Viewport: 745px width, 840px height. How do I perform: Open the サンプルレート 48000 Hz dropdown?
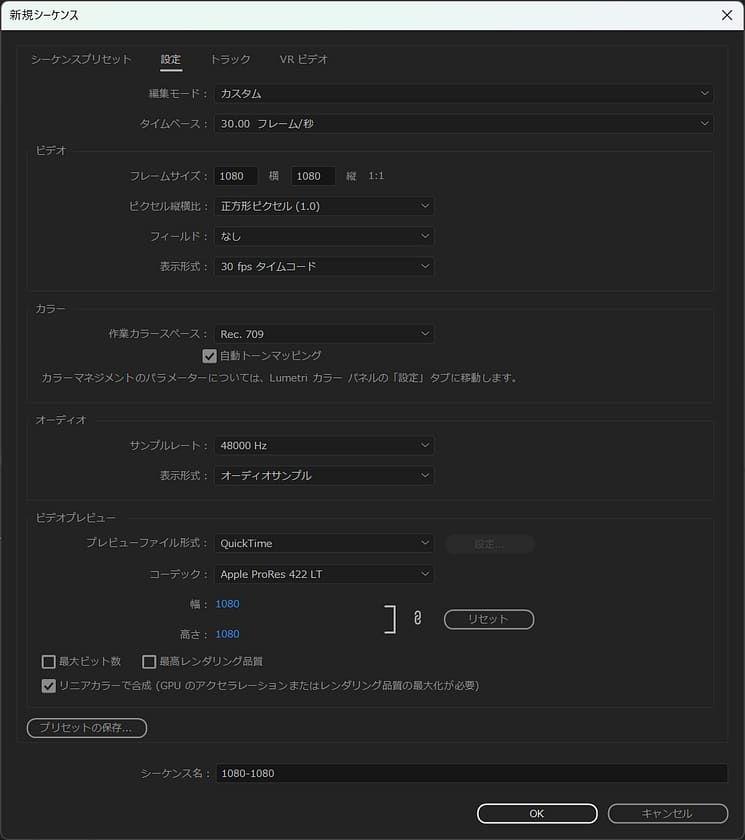[x=324, y=445]
